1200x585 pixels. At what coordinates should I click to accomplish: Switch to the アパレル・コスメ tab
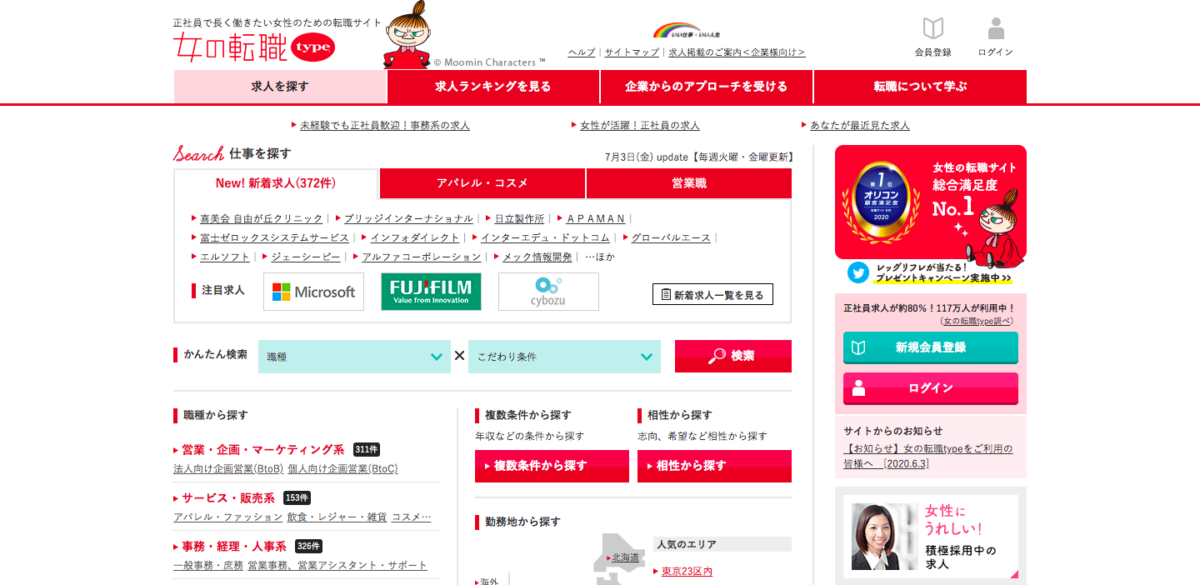click(482, 183)
